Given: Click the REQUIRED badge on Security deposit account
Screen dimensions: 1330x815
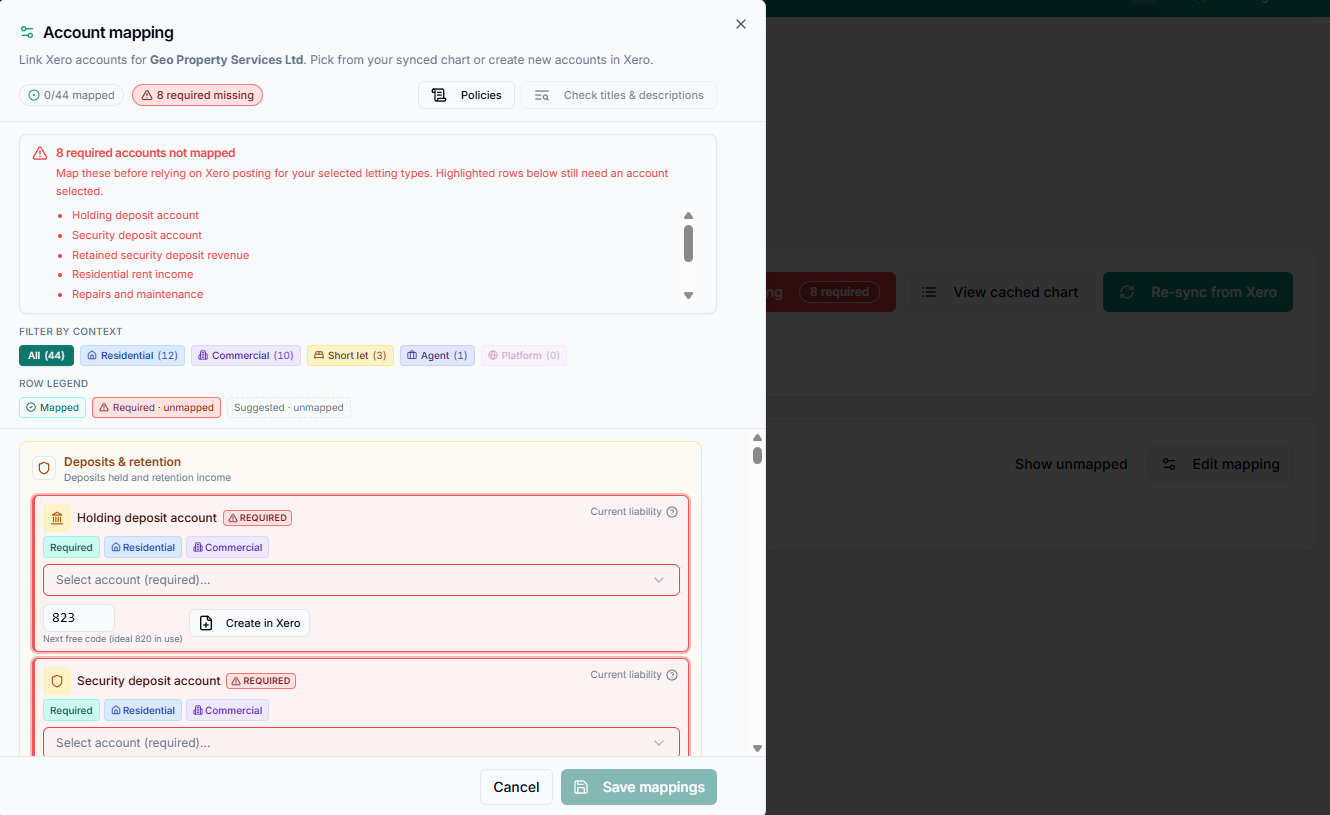Looking at the screenshot, I should pos(261,681).
